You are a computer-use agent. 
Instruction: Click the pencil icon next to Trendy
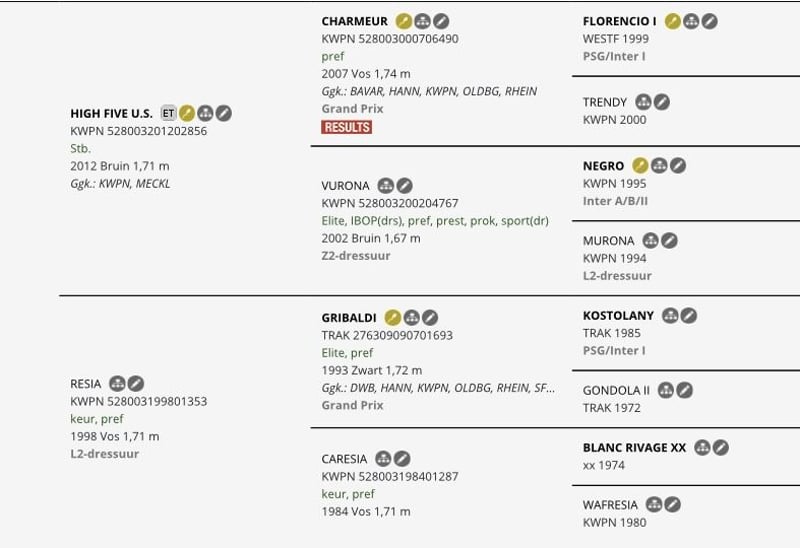click(662, 102)
